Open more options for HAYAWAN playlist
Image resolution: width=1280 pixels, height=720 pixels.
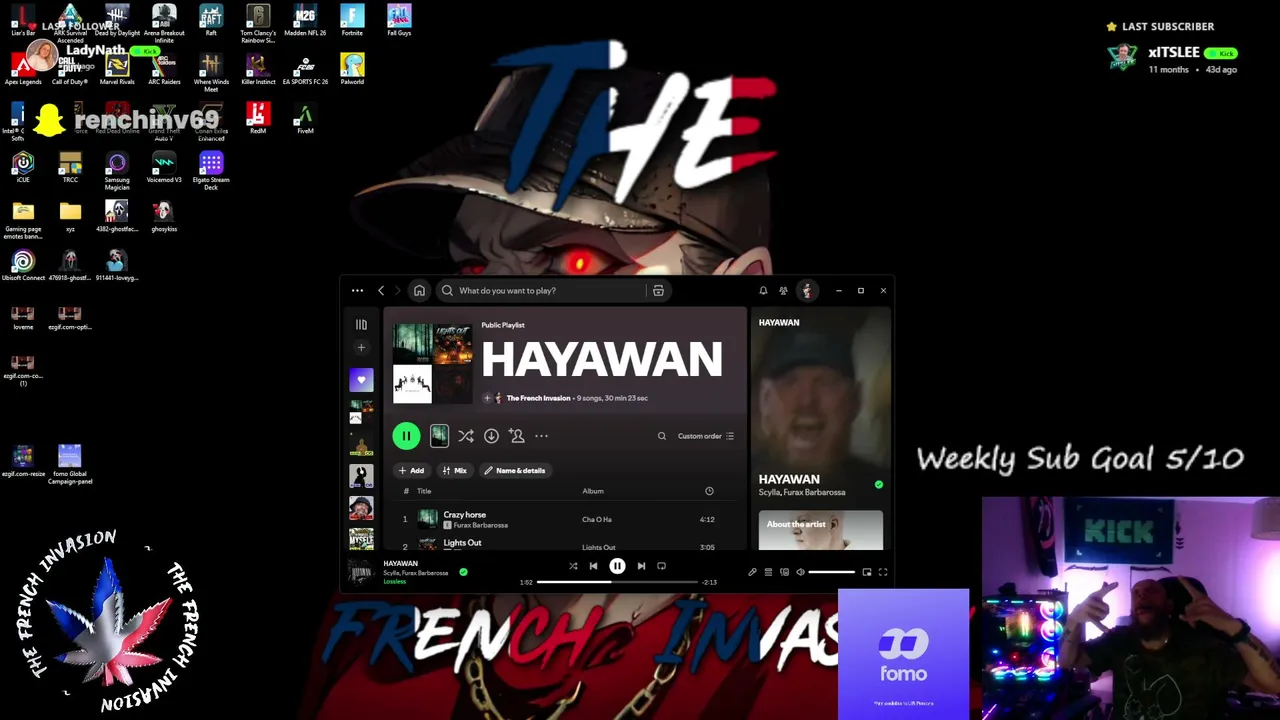pyautogui.click(x=541, y=436)
